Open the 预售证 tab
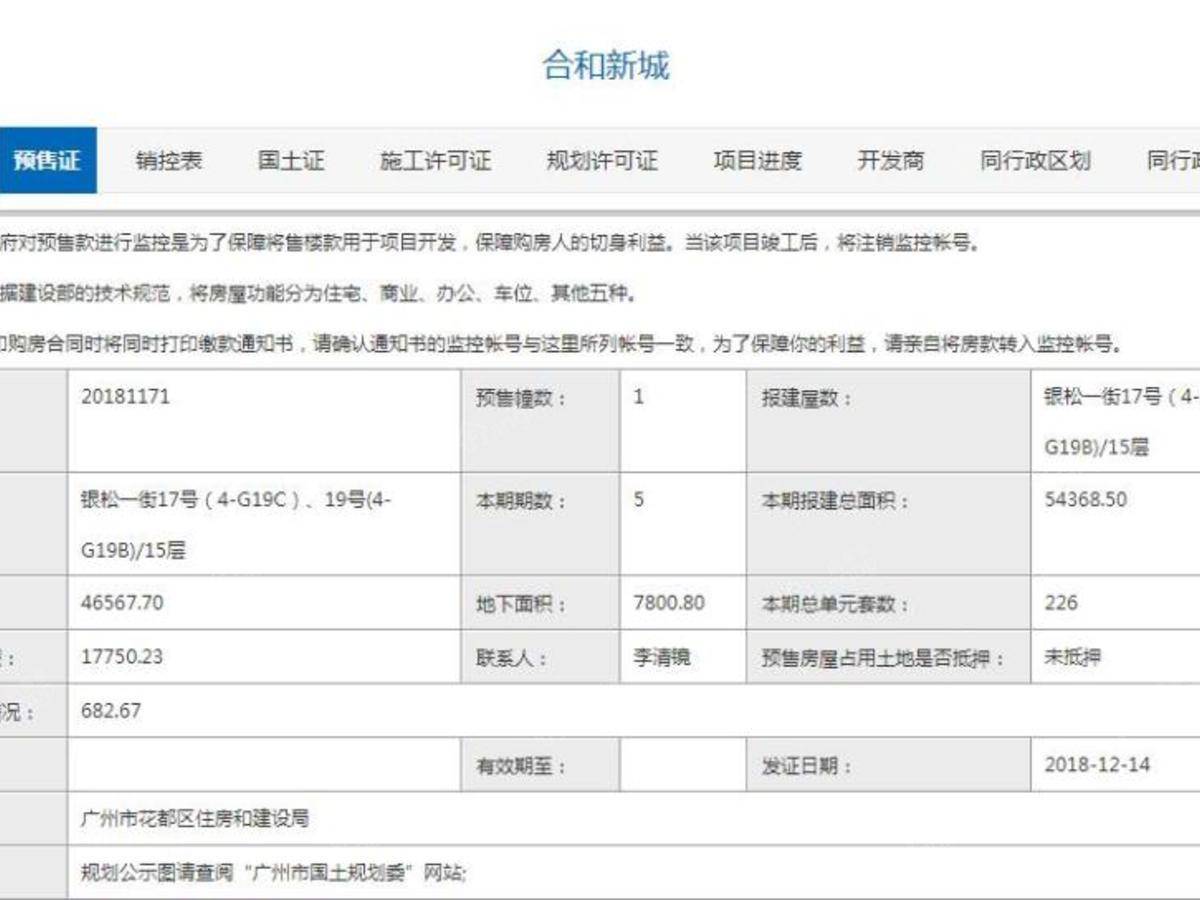This screenshot has width=1200, height=900. click(x=46, y=160)
